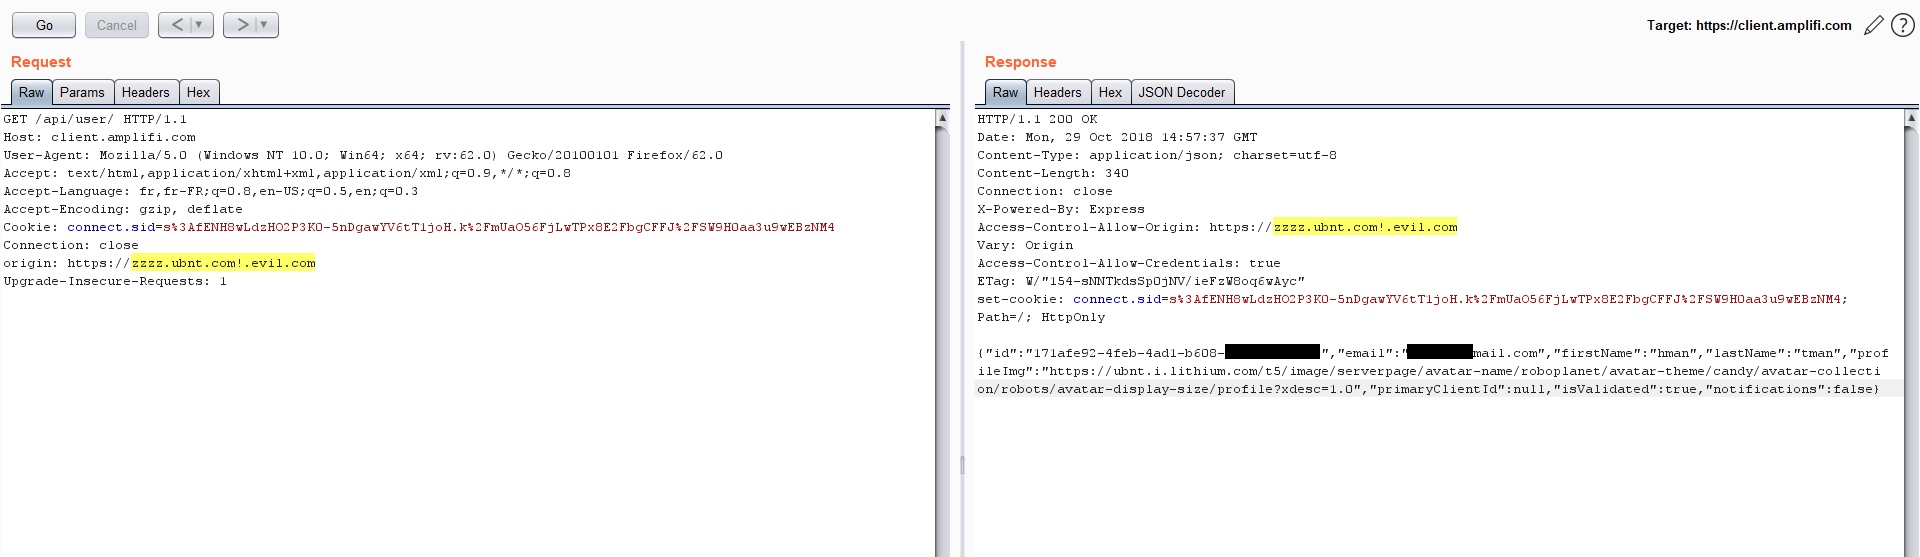
Task: Click the HTTP/1.1 200 OK status line
Action: coord(1037,119)
